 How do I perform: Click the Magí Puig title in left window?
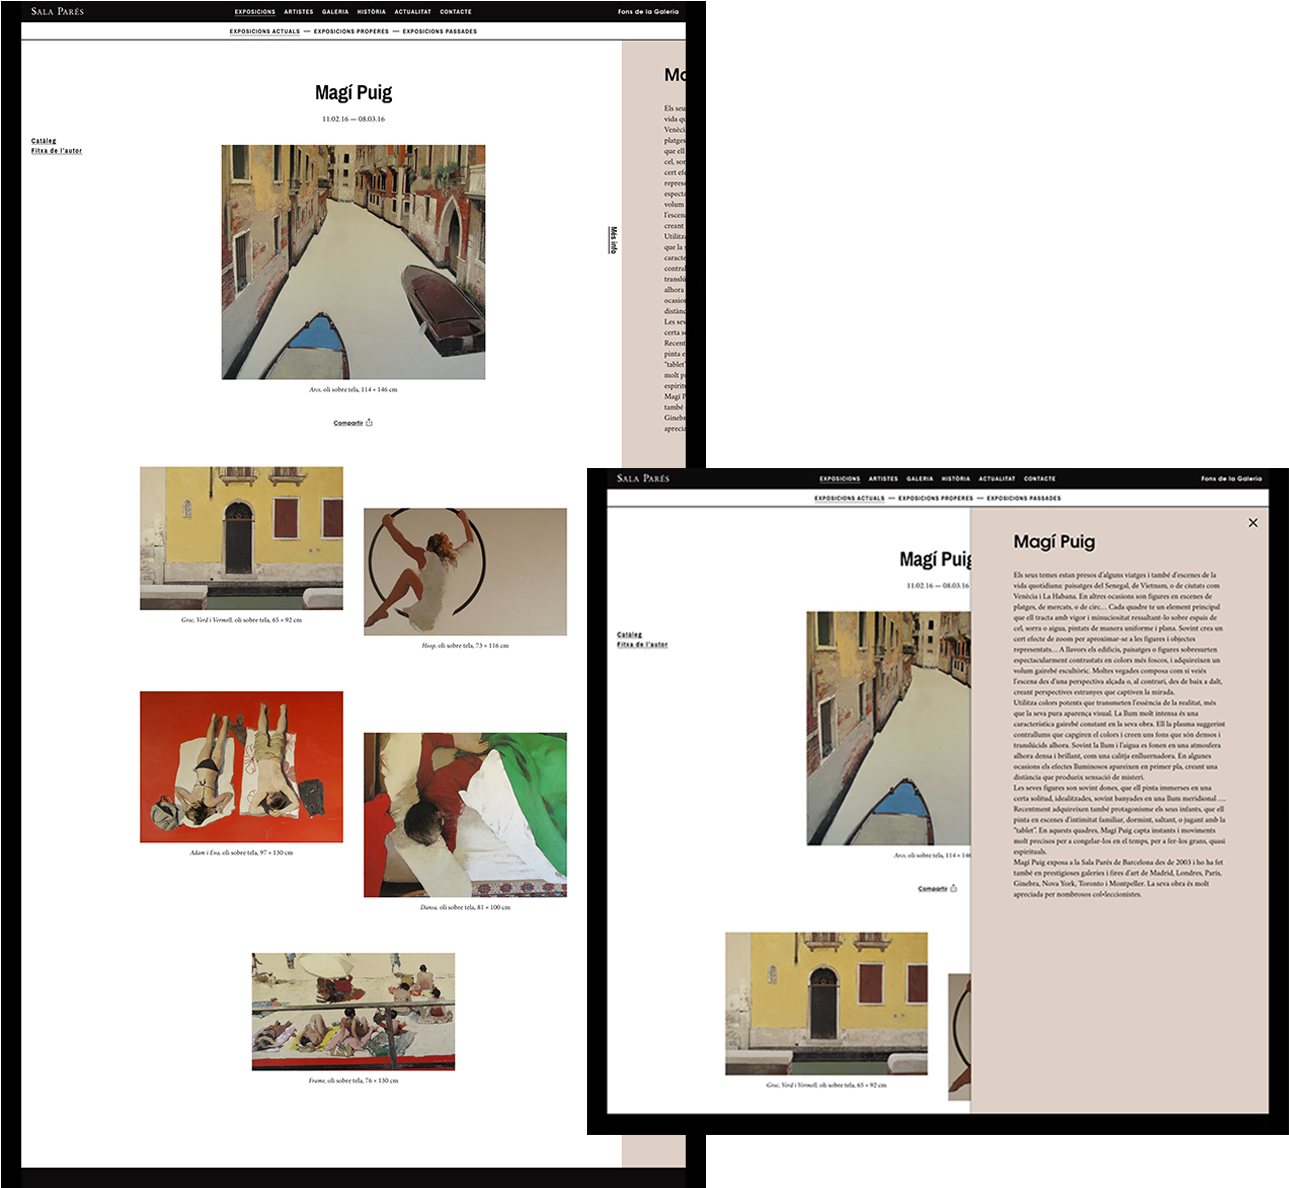[353, 93]
